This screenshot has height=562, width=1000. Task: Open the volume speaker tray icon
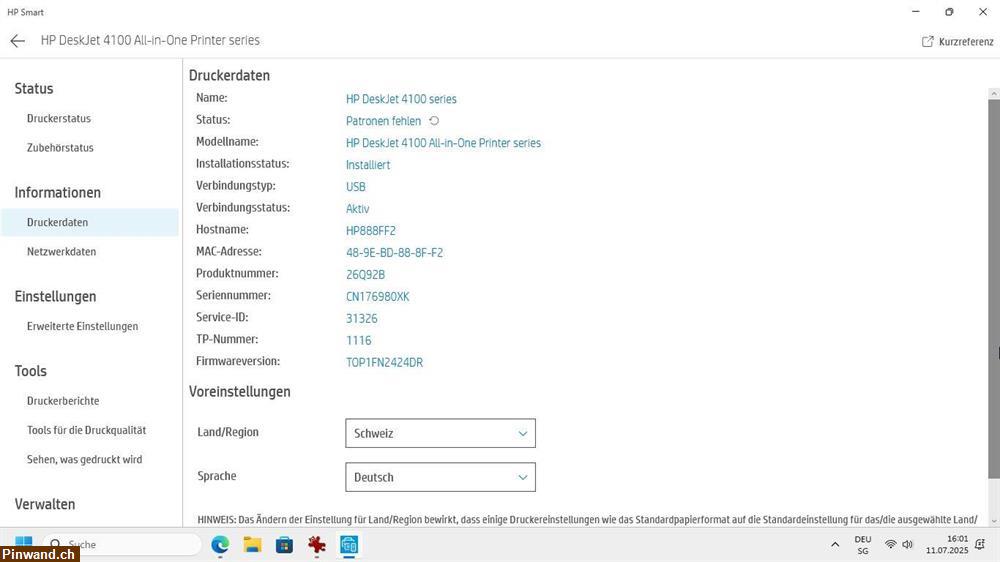click(x=908, y=544)
